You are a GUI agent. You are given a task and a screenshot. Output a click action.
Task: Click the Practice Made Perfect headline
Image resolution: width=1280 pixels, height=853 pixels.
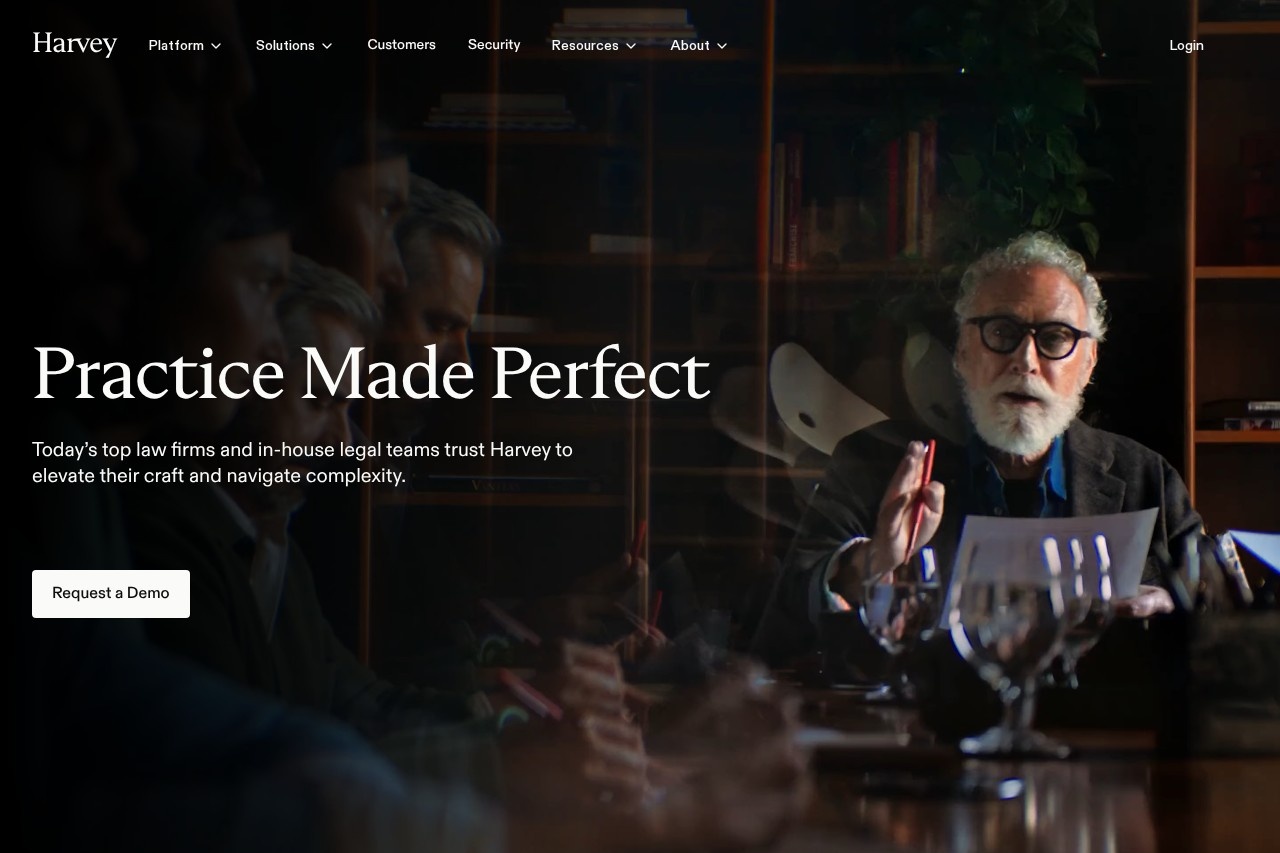coord(371,374)
